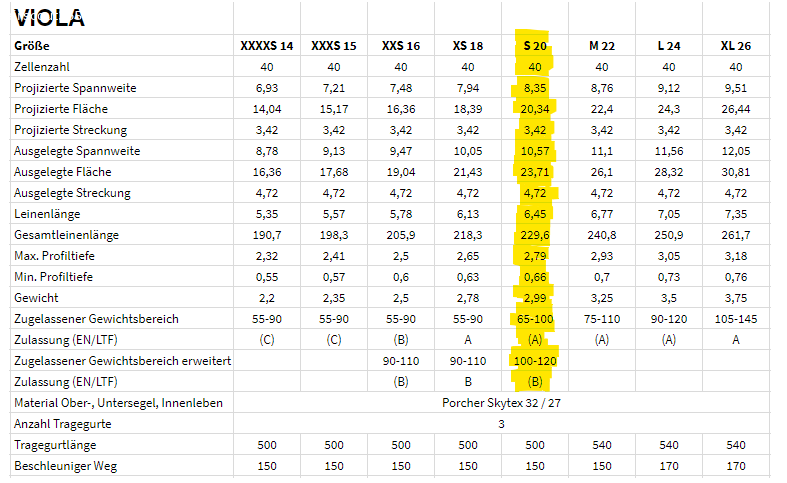Click the VIOLA title heading

(49, 18)
